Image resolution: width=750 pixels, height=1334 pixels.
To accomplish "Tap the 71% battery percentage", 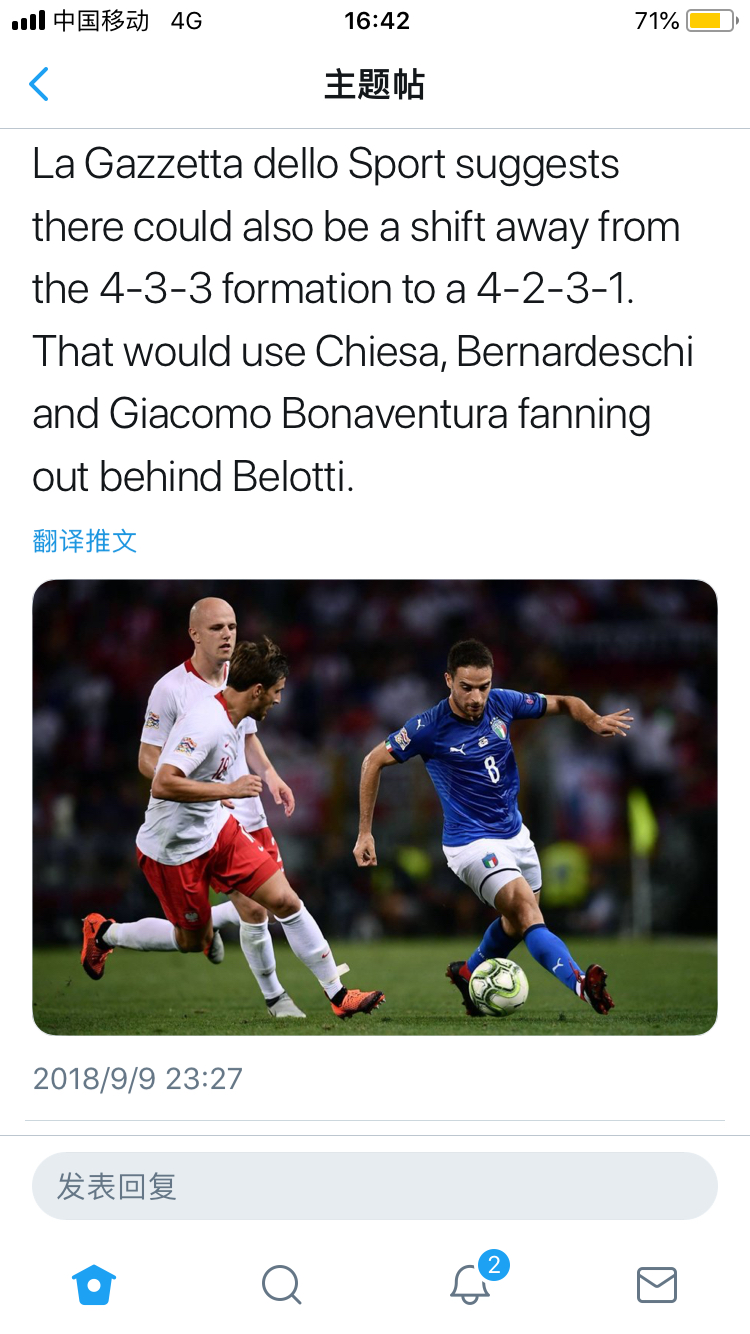I will click(657, 21).
